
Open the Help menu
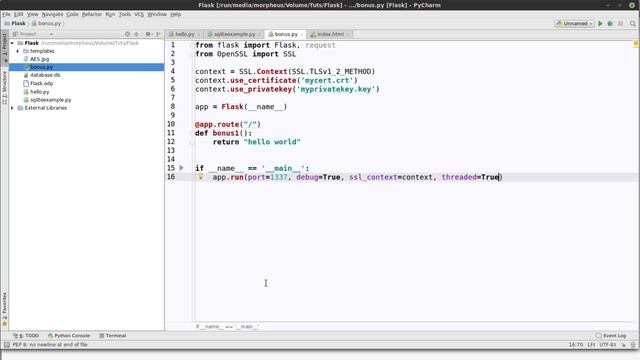point(176,14)
